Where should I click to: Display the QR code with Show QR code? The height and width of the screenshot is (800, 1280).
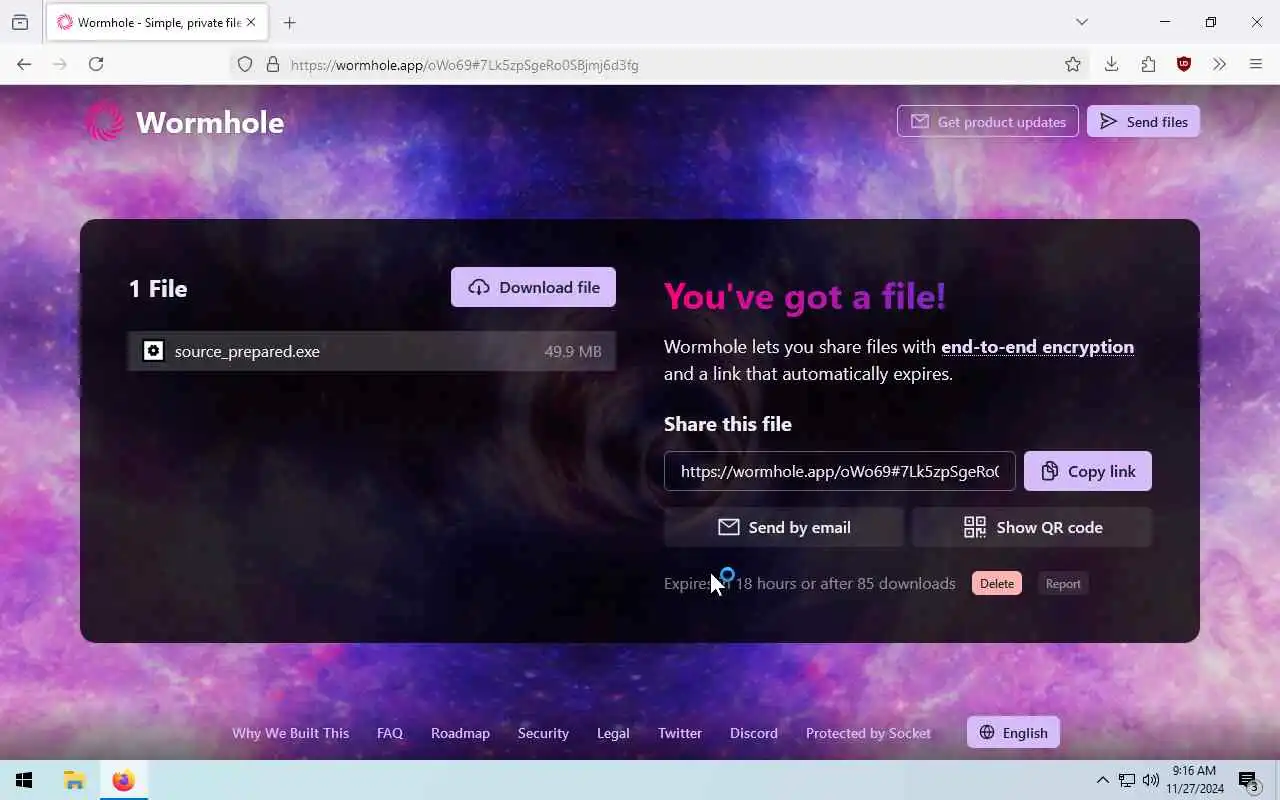coord(1032,527)
